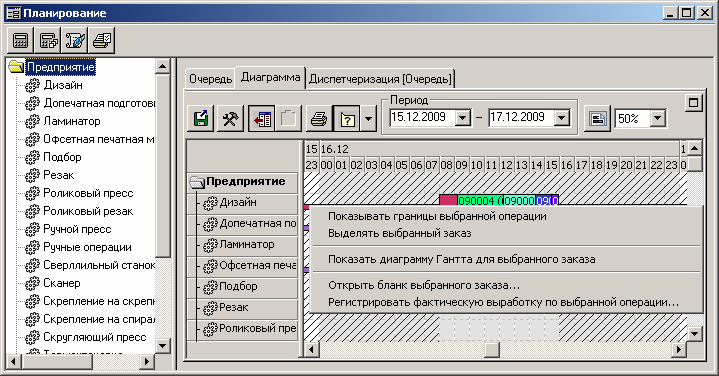Select Резак in the left tree
The image size is (719, 376).
[58, 175]
